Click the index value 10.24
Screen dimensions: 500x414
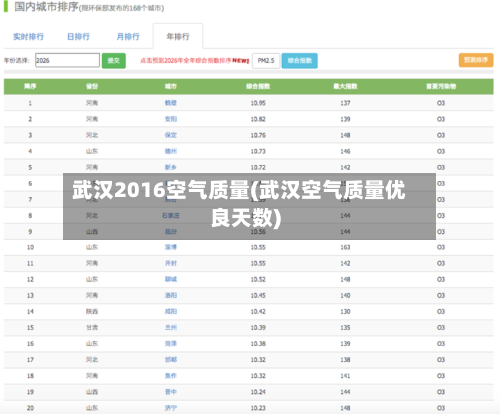(x=258, y=392)
